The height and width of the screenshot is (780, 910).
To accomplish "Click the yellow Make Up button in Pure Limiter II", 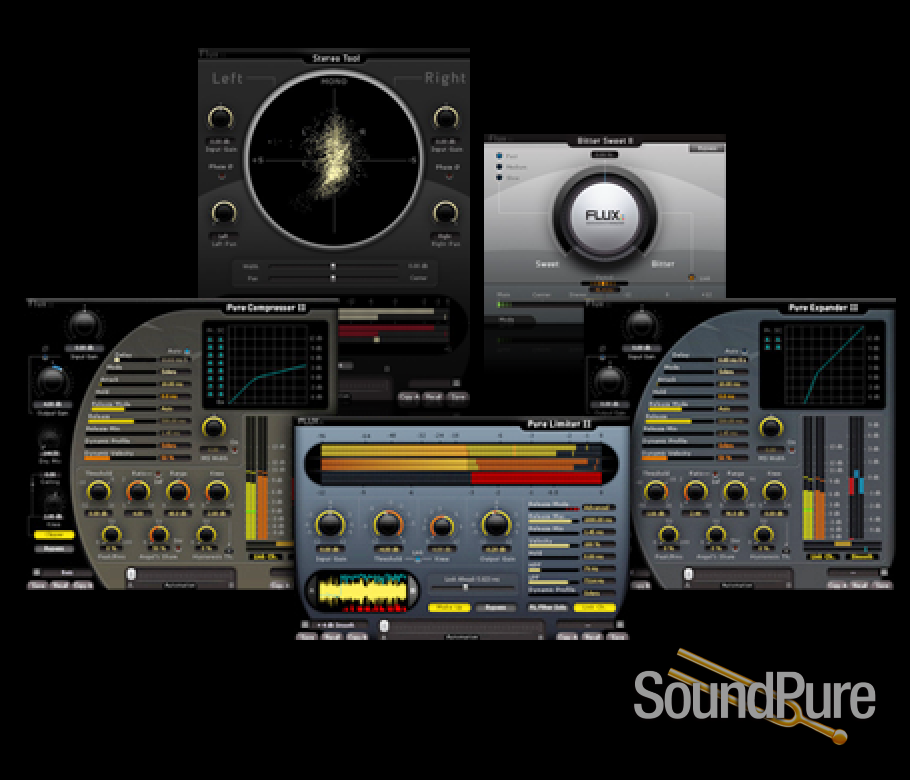I will coord(449,608).
